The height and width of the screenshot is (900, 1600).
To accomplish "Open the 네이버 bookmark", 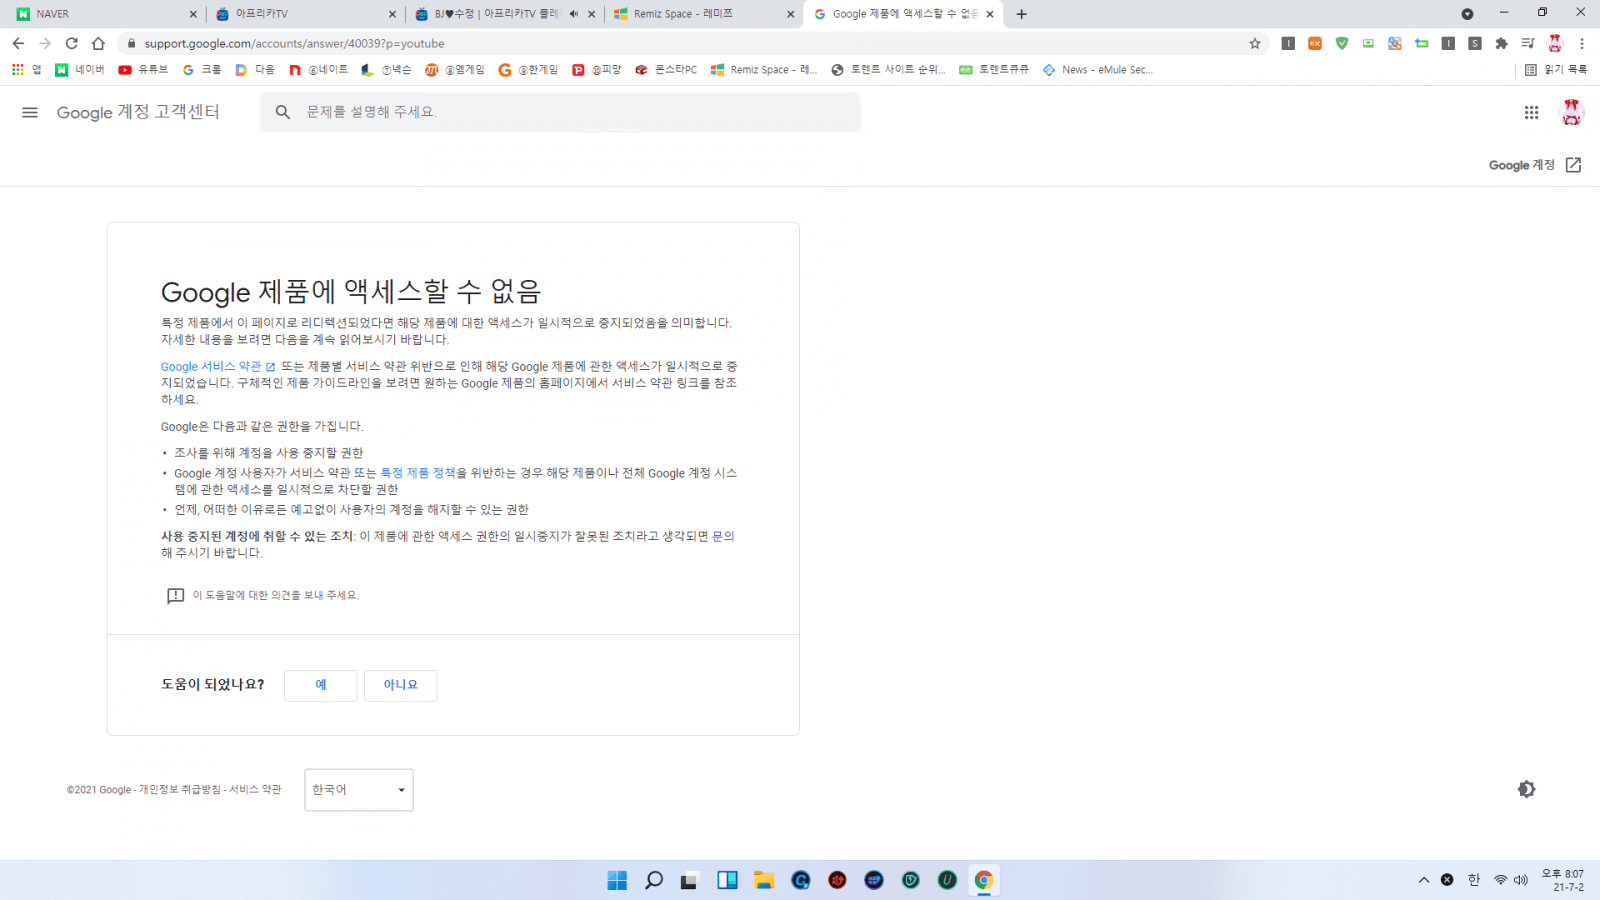I will [80, 69].
